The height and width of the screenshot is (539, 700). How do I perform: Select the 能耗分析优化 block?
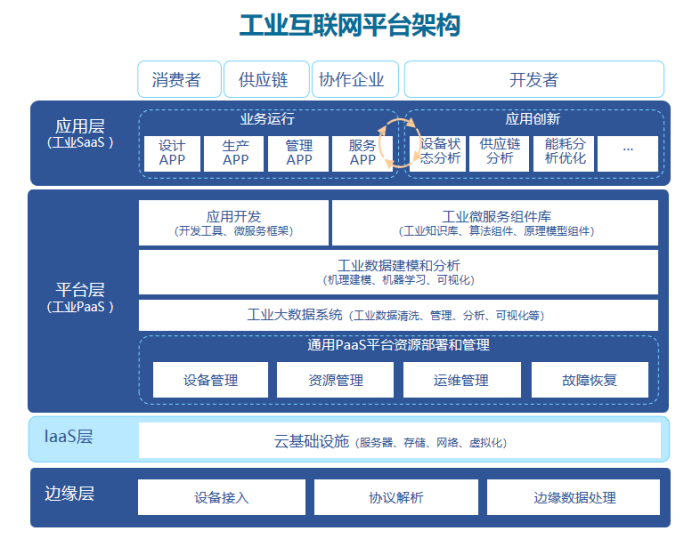pyautogui.click(x=564, y=153)
